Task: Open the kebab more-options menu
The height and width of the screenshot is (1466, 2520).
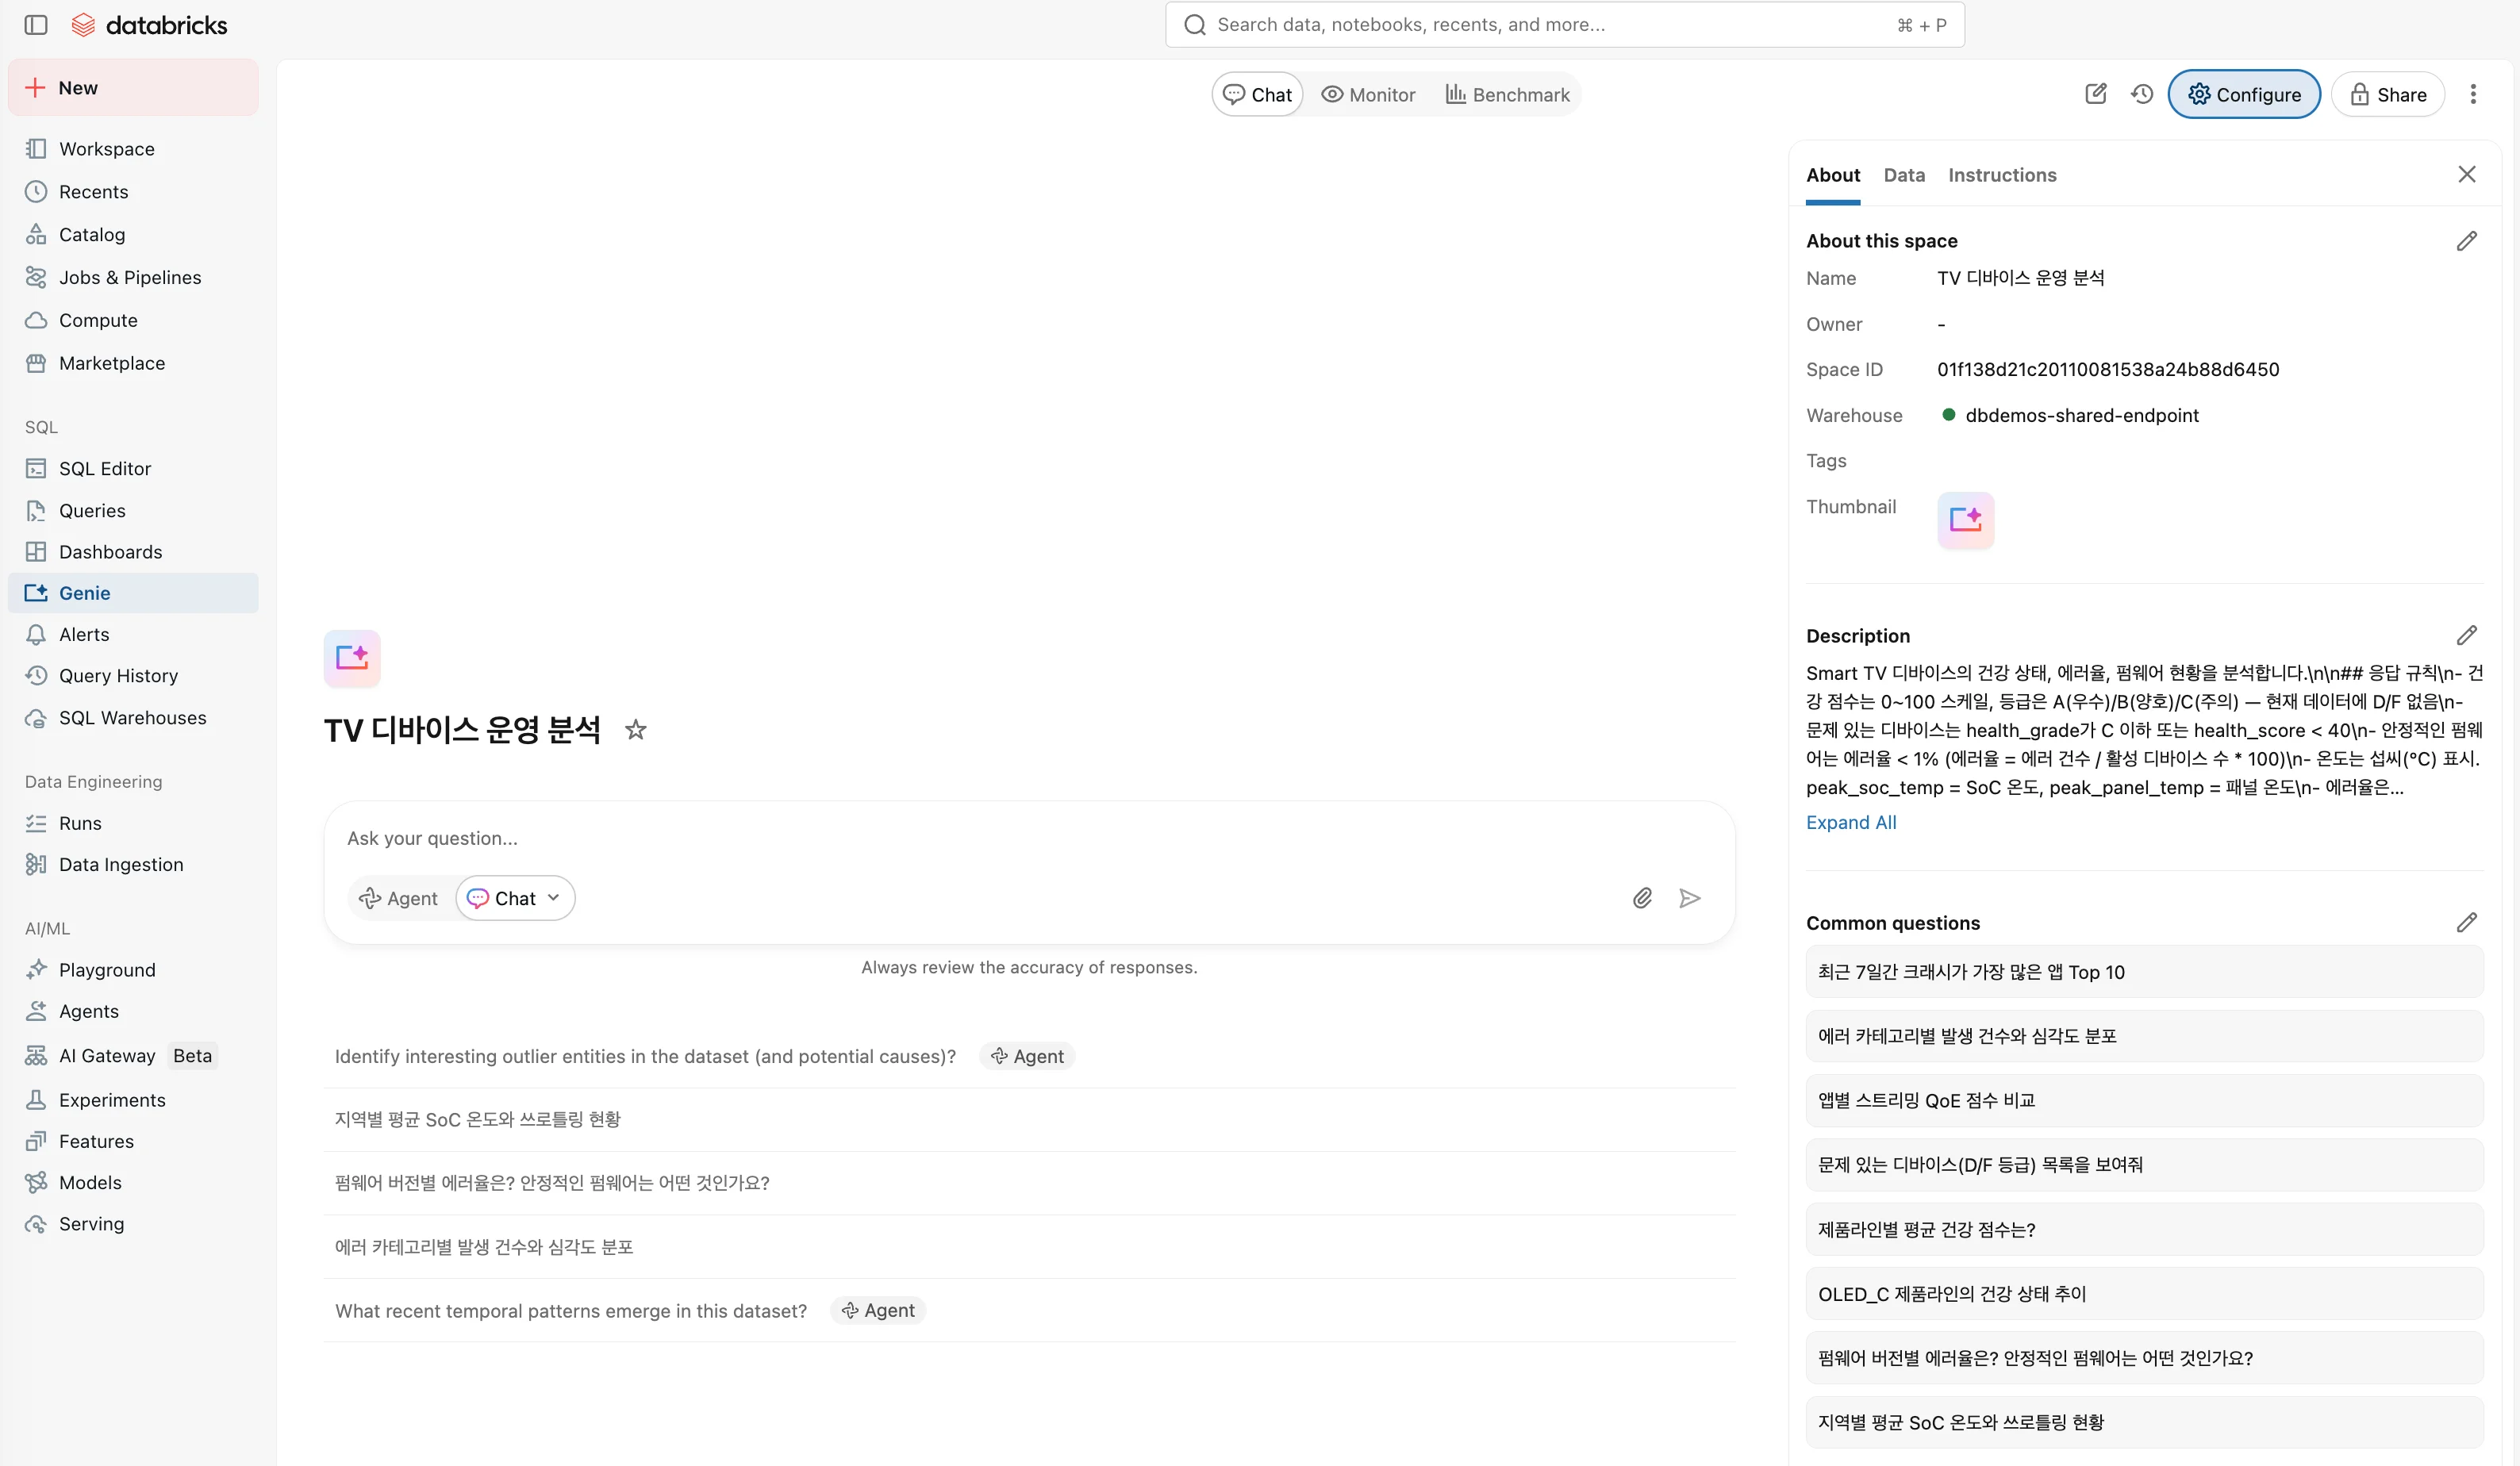Action: tap(2473, 94)
